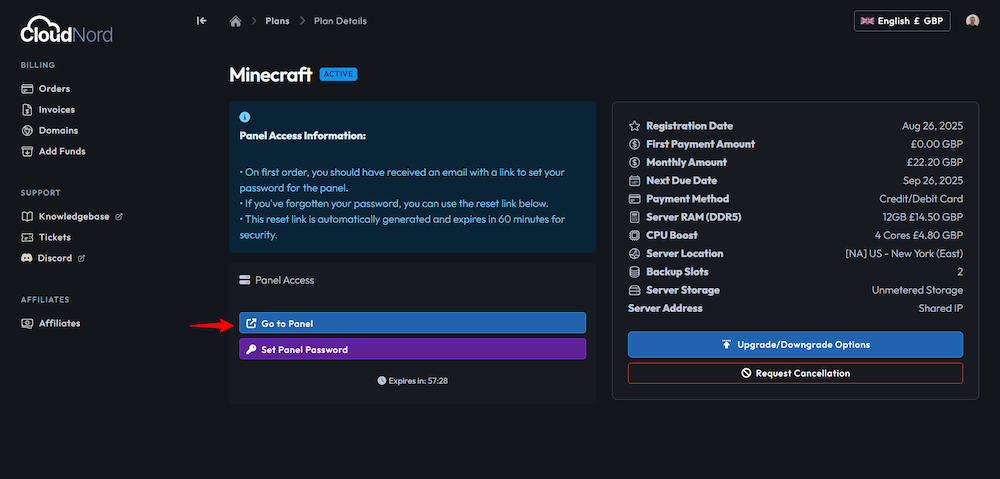Screen dimensions: 1000x479
Task: Click the CPU Boost chip icon
Action: (x=634, y=235)
